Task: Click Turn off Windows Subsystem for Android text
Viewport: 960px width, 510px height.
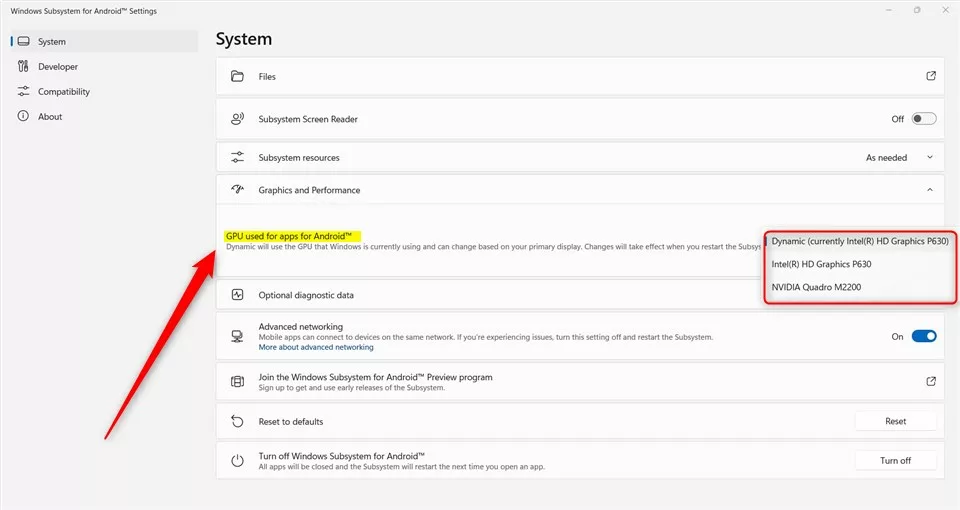Action: coord(342,456)
